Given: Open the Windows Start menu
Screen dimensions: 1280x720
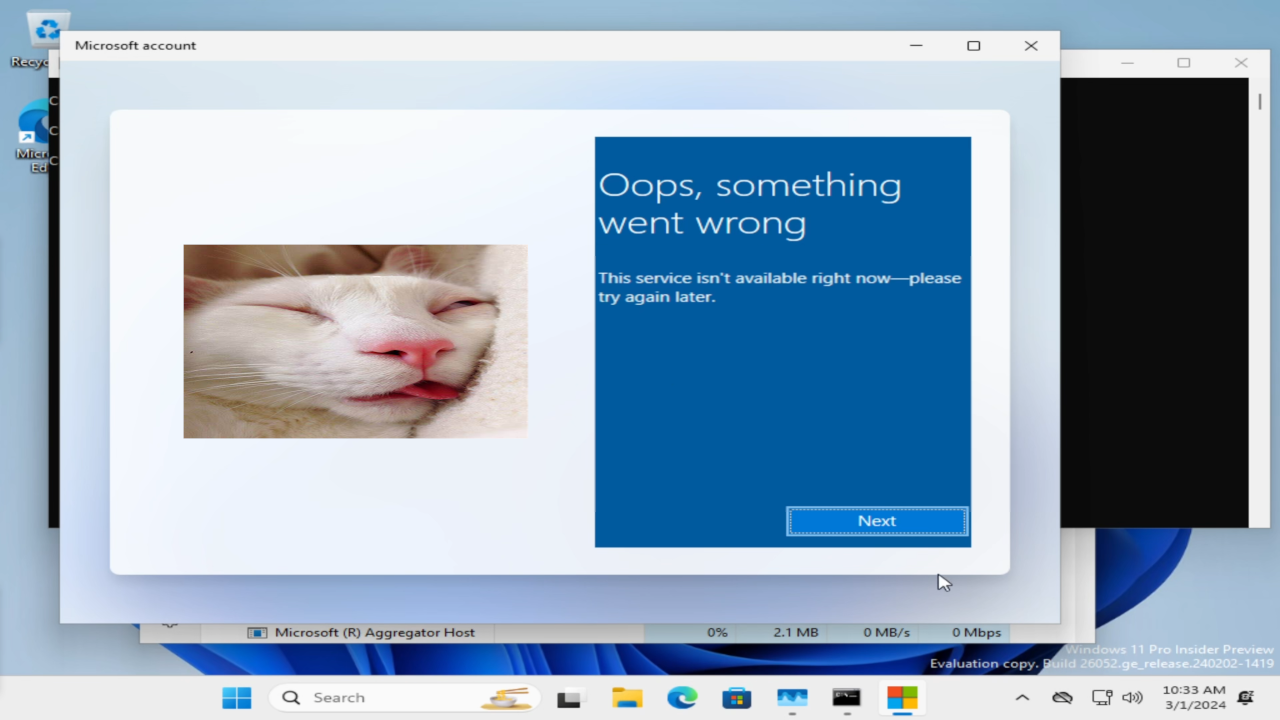Looking at the screenshot, I should coord(237,697).
